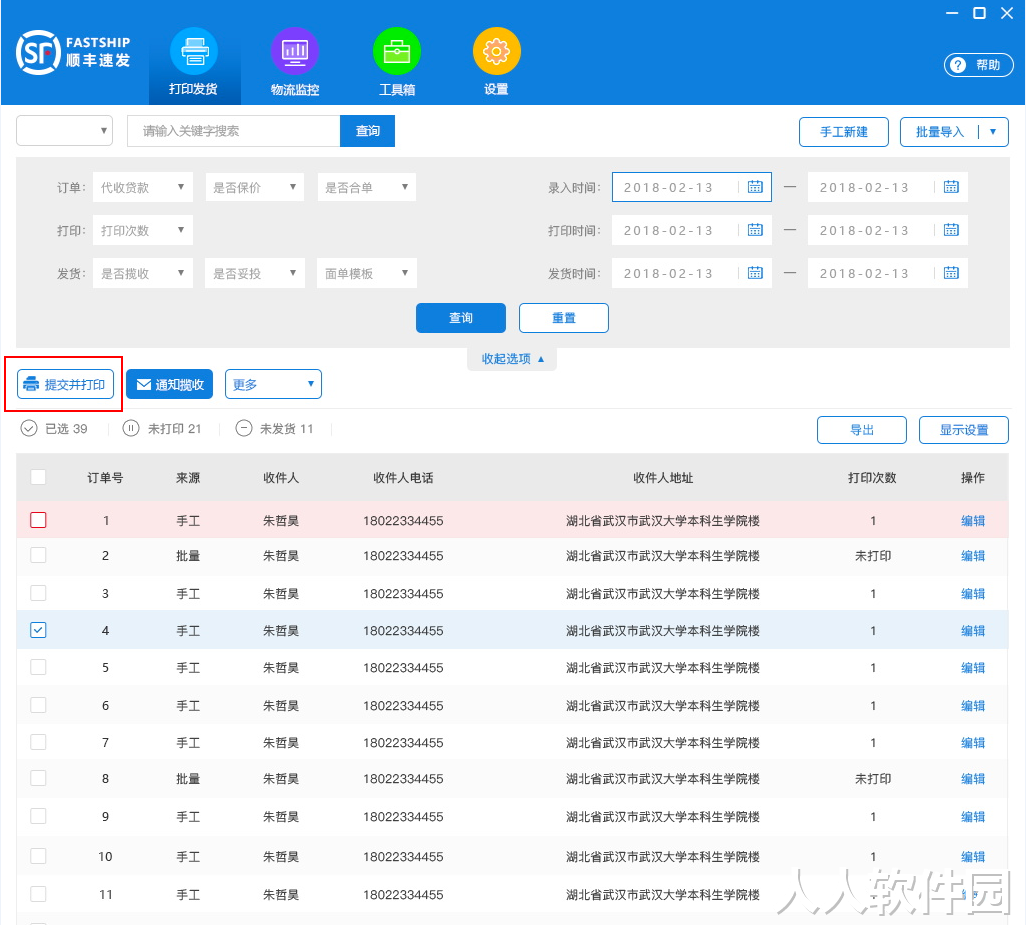Screen dimensions: 1026x925
Task: Click 未打印 cell in order 2 row
Action: (x=873, y=556)
